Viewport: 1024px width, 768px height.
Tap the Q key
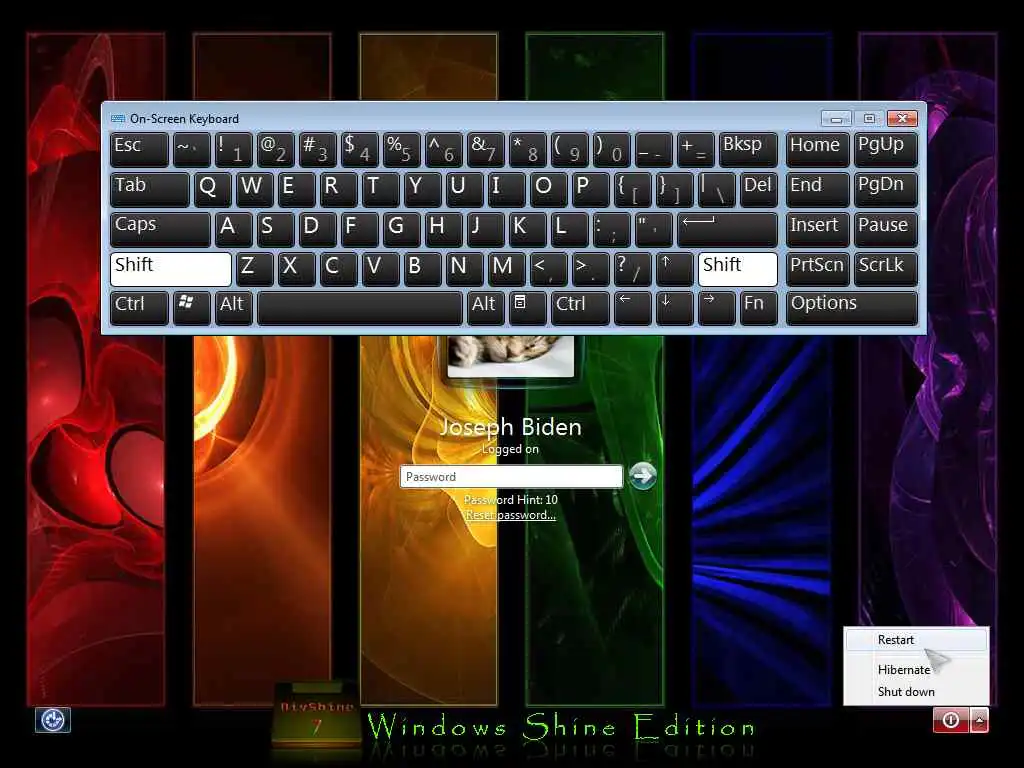(212, 189)
